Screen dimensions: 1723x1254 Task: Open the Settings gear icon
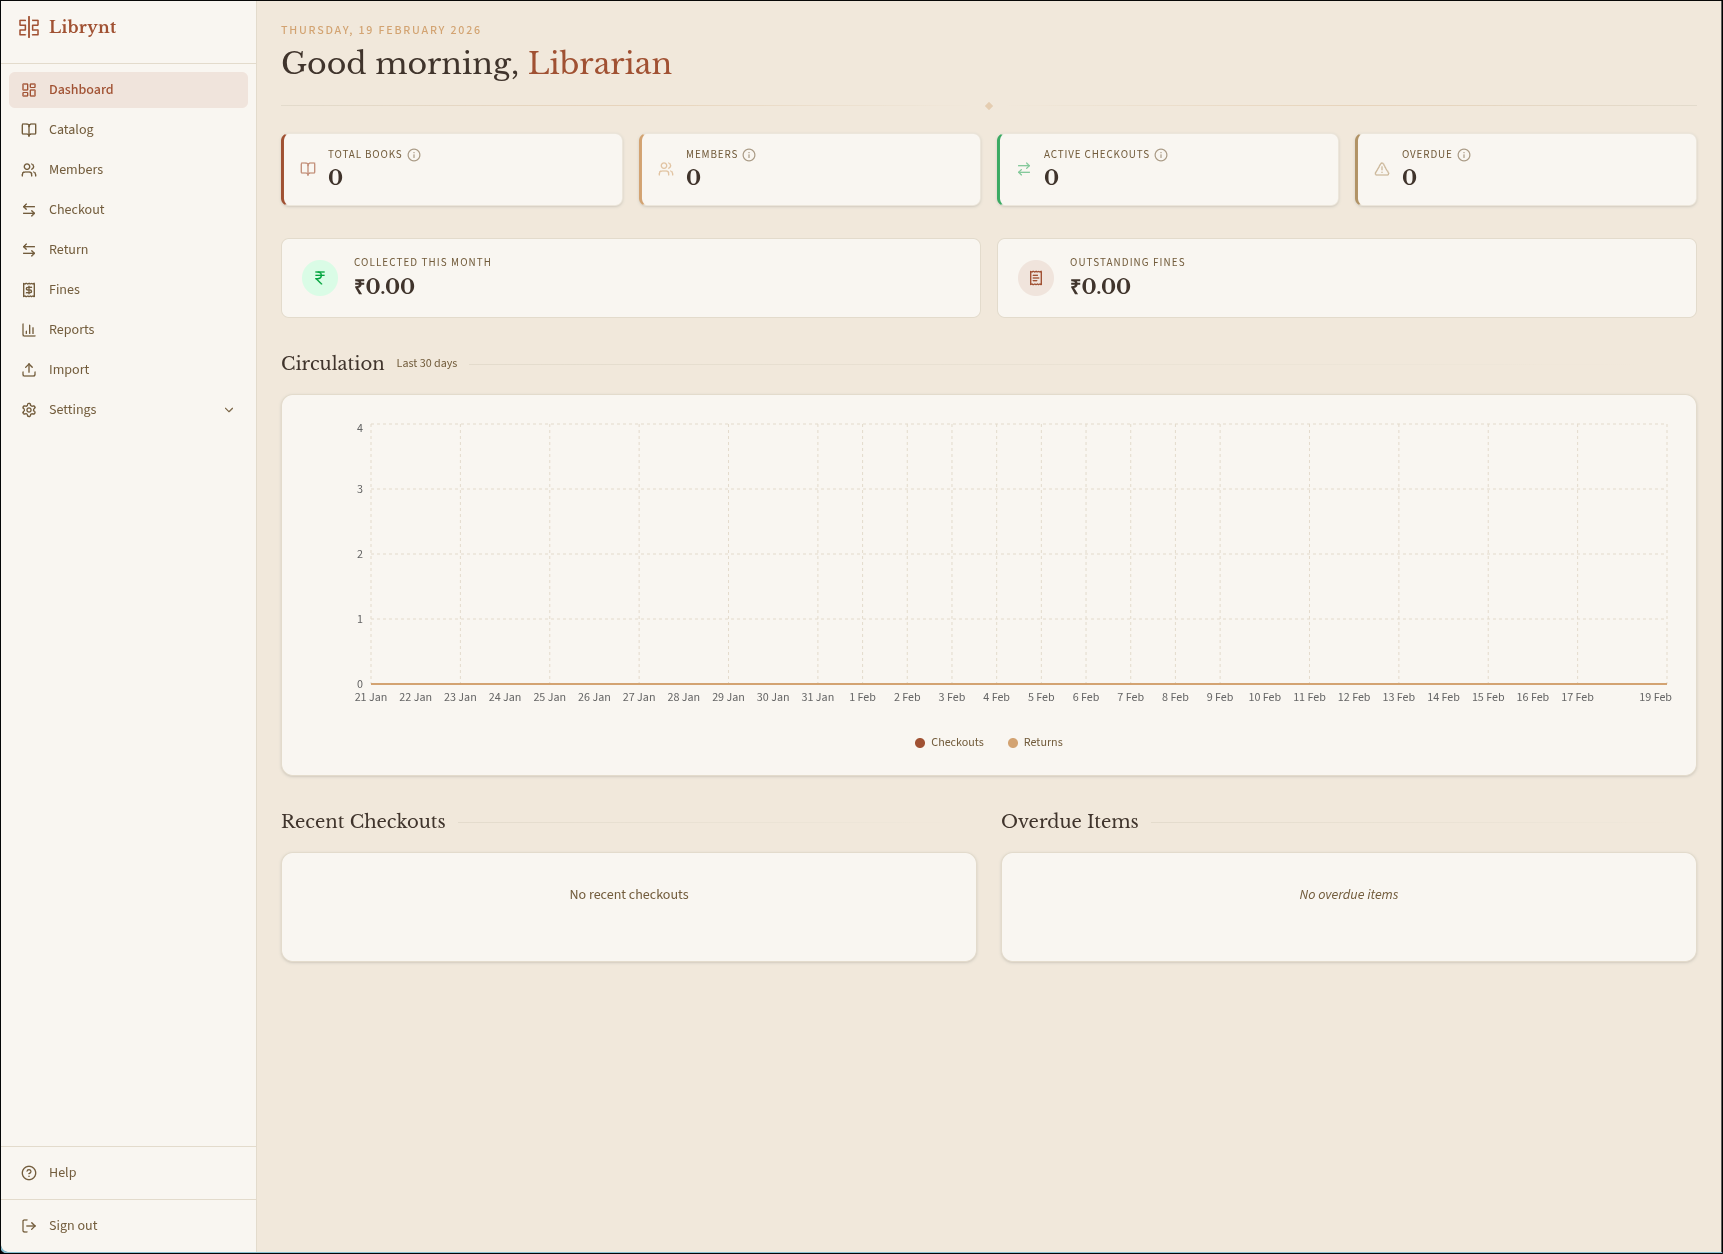(29, 409)
